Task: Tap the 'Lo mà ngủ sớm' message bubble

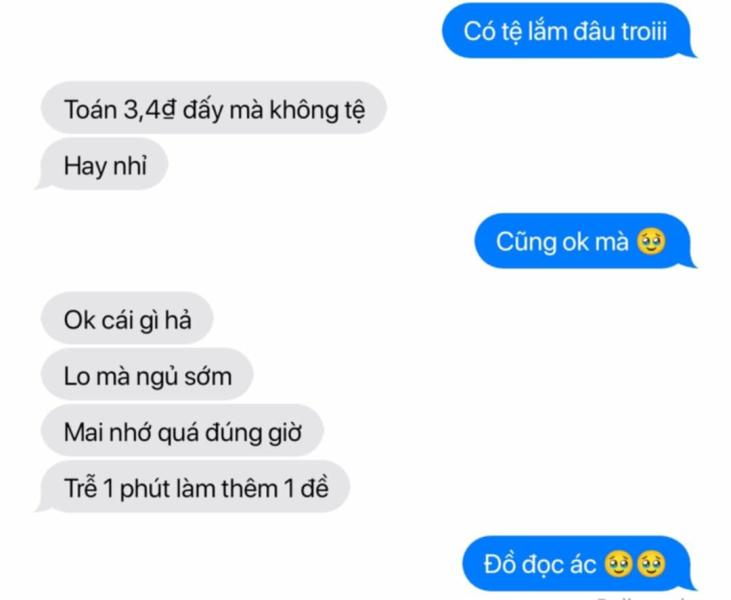Action: point(147,374)
